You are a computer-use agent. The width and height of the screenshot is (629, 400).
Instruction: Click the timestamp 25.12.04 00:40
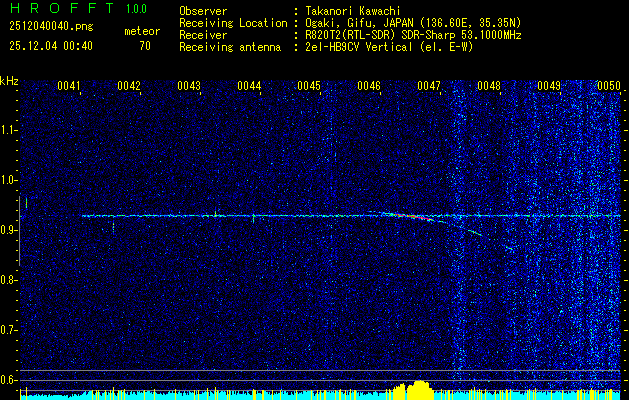point(51,46)
